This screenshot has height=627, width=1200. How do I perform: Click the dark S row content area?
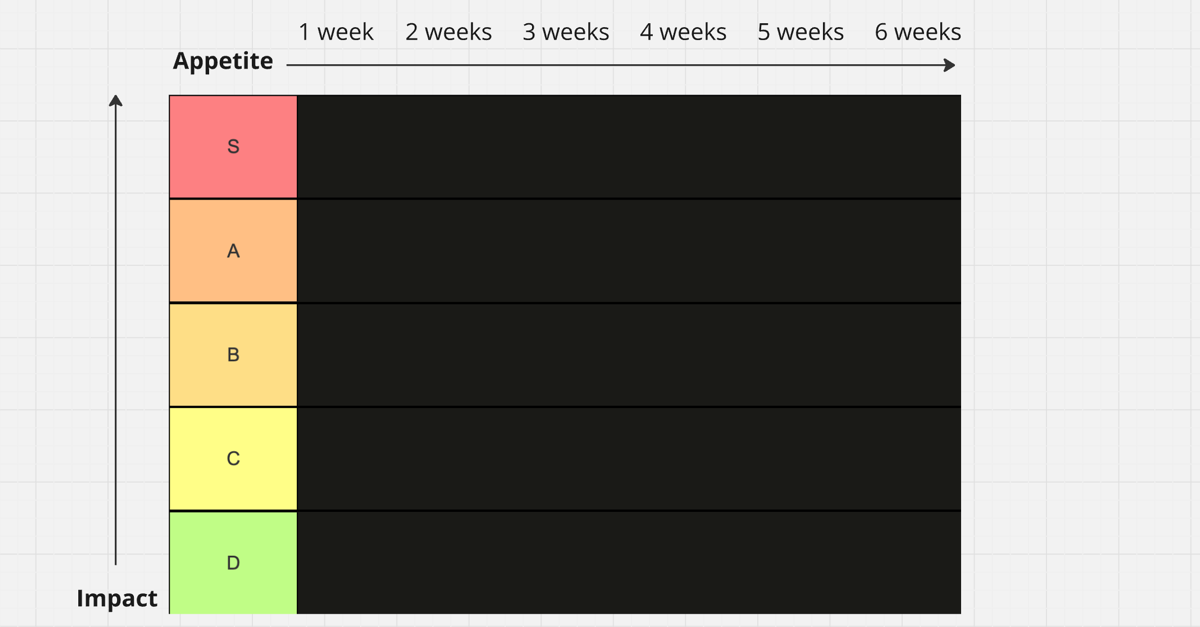tap(629, 147)
